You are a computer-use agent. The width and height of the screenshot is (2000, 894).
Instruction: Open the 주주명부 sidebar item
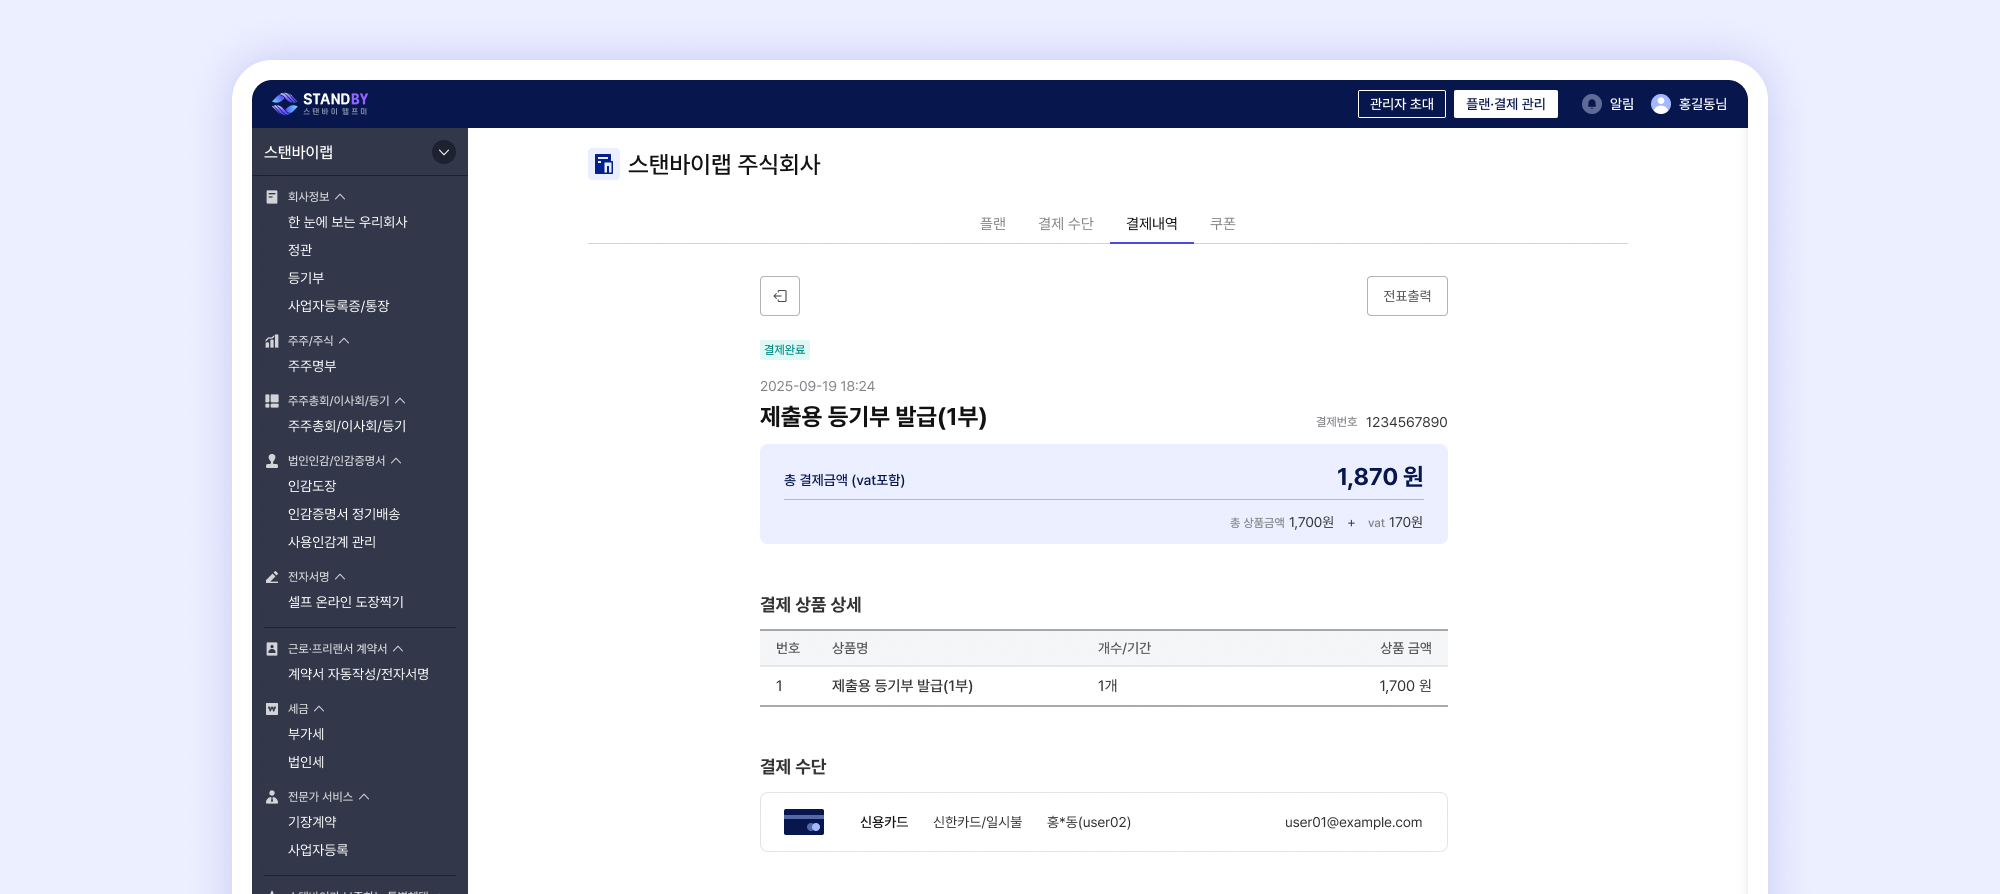coord(312,366)
